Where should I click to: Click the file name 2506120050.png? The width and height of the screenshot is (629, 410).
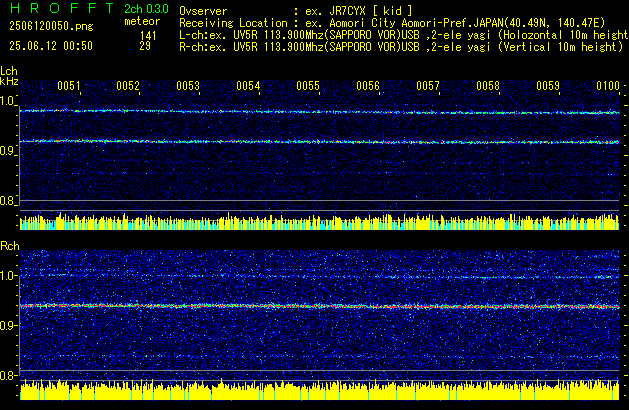pyautogui.click(x=51, y=26)
